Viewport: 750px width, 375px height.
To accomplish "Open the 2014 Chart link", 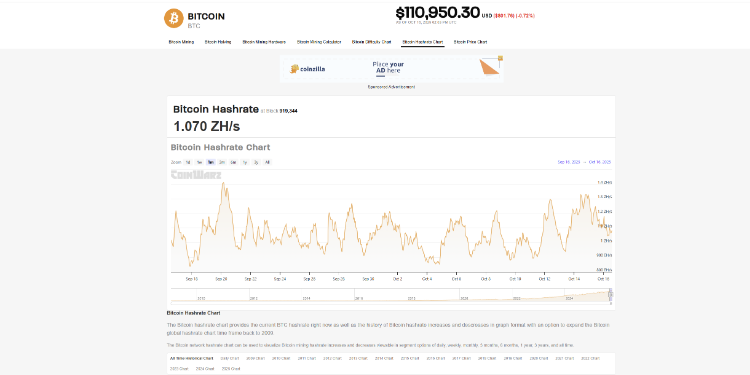I will click(385, 358).
